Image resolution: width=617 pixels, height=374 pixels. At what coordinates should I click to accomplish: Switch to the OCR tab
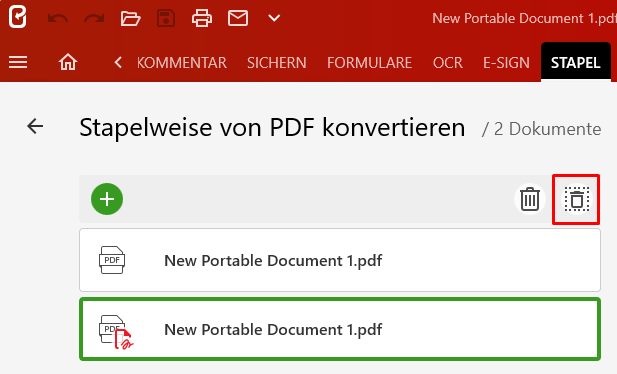448,63
